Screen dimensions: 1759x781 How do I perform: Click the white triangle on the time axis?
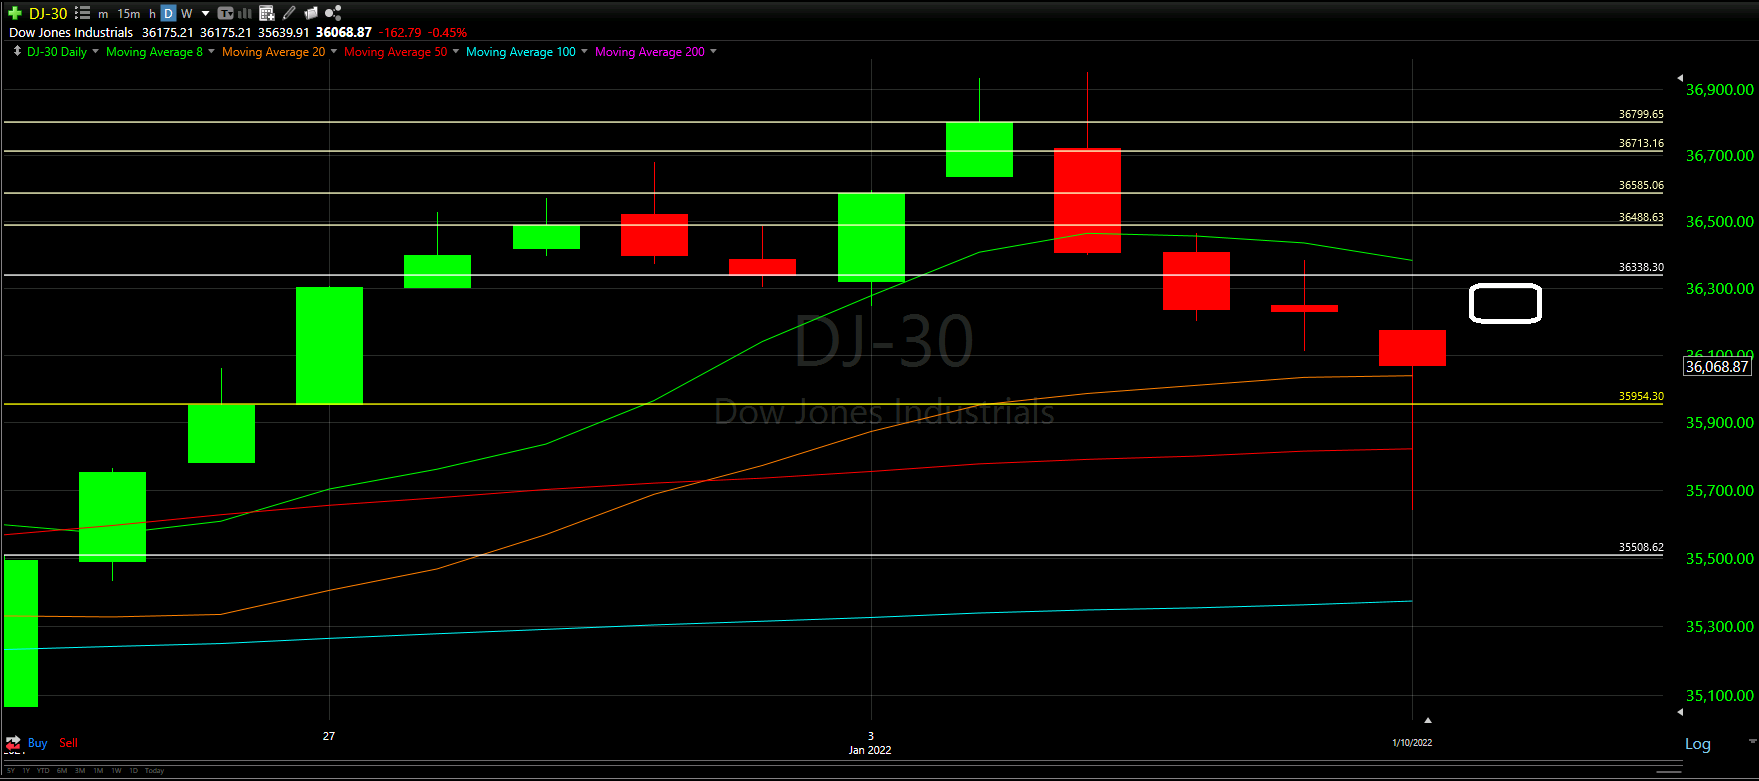pyautogui.click(x=1428, y=720)
